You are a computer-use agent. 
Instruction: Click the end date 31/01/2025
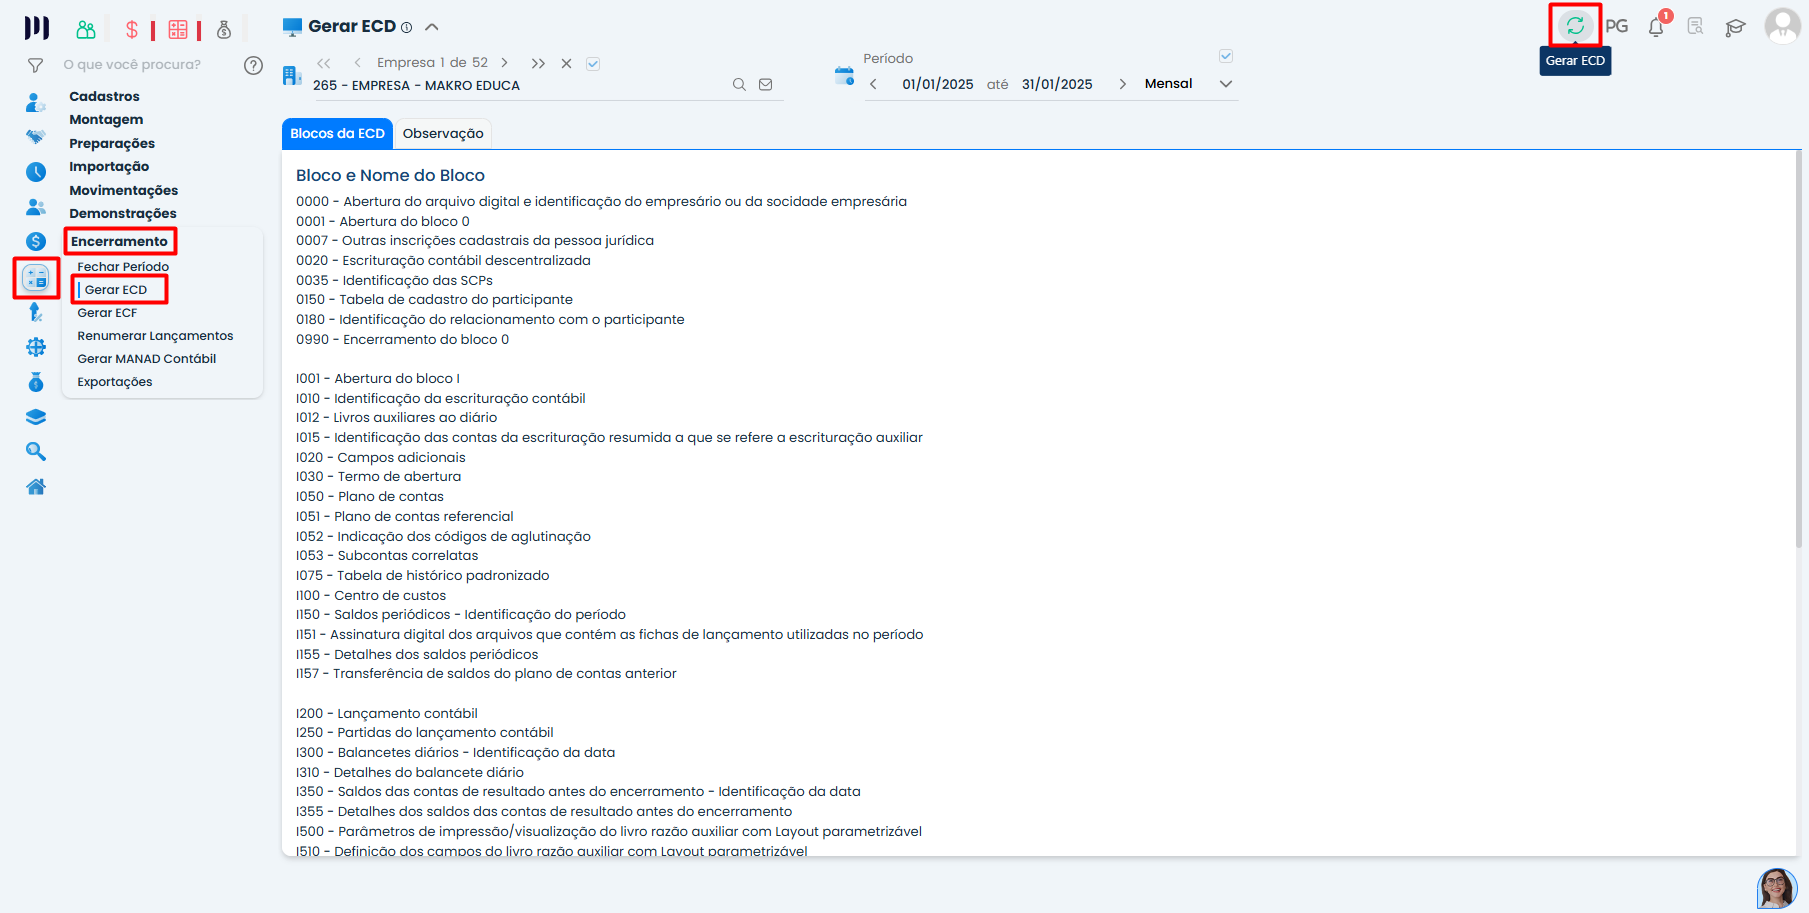point(1057,84)
